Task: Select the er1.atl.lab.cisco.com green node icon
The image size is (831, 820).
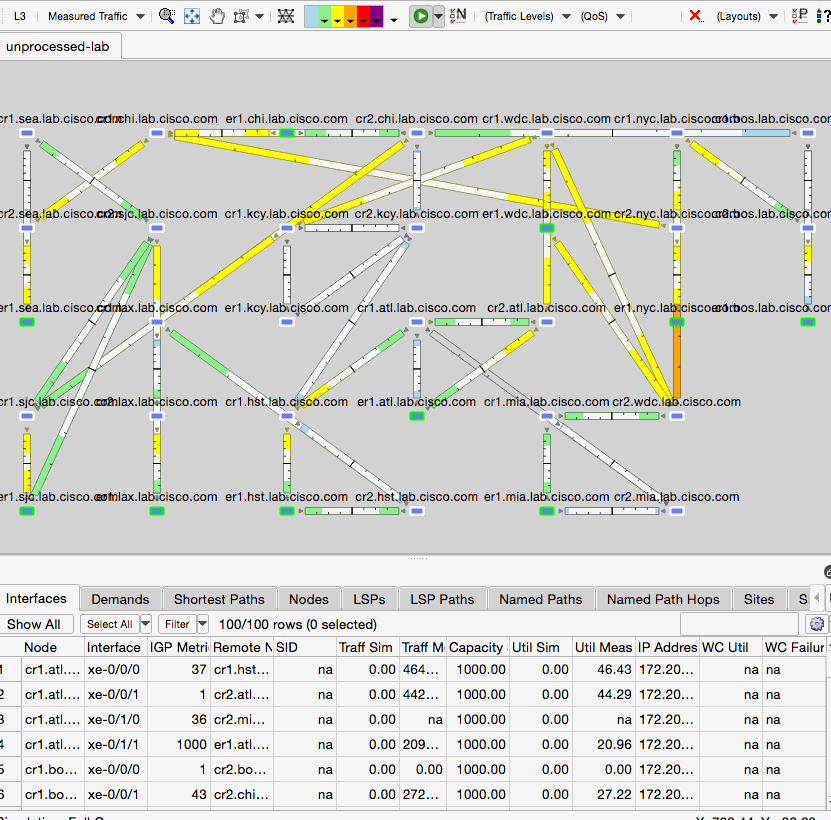Action: pyautogui.click(x=417, y=416)
